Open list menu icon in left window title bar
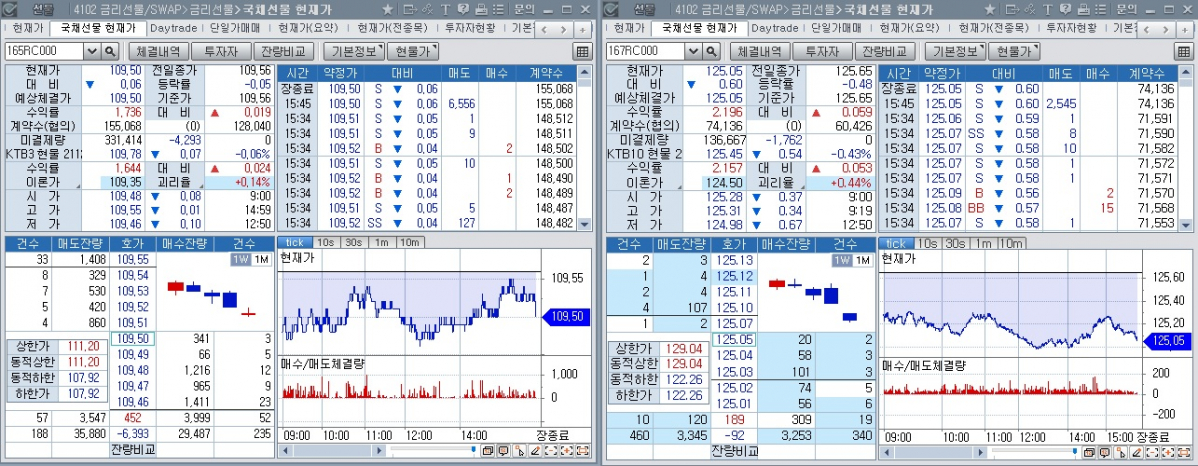The width and height of the screenshot is (1198, 466). click(x=498, y=9)
